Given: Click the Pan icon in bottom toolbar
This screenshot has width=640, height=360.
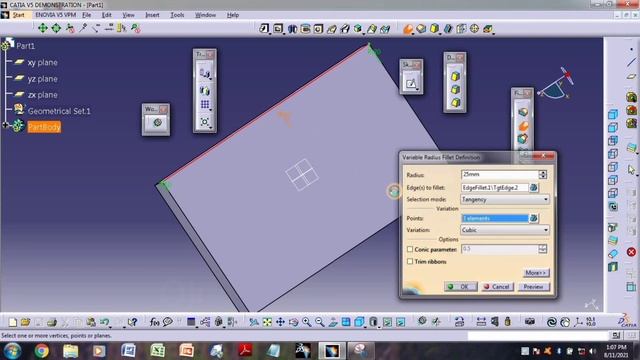Looking at the screenshot, I should click(x=280, y=322).
